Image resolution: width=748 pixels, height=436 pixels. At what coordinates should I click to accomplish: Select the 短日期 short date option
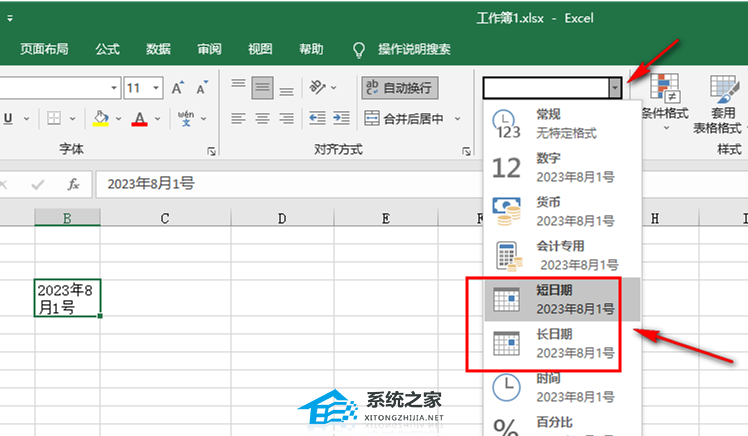click(562, 300)
